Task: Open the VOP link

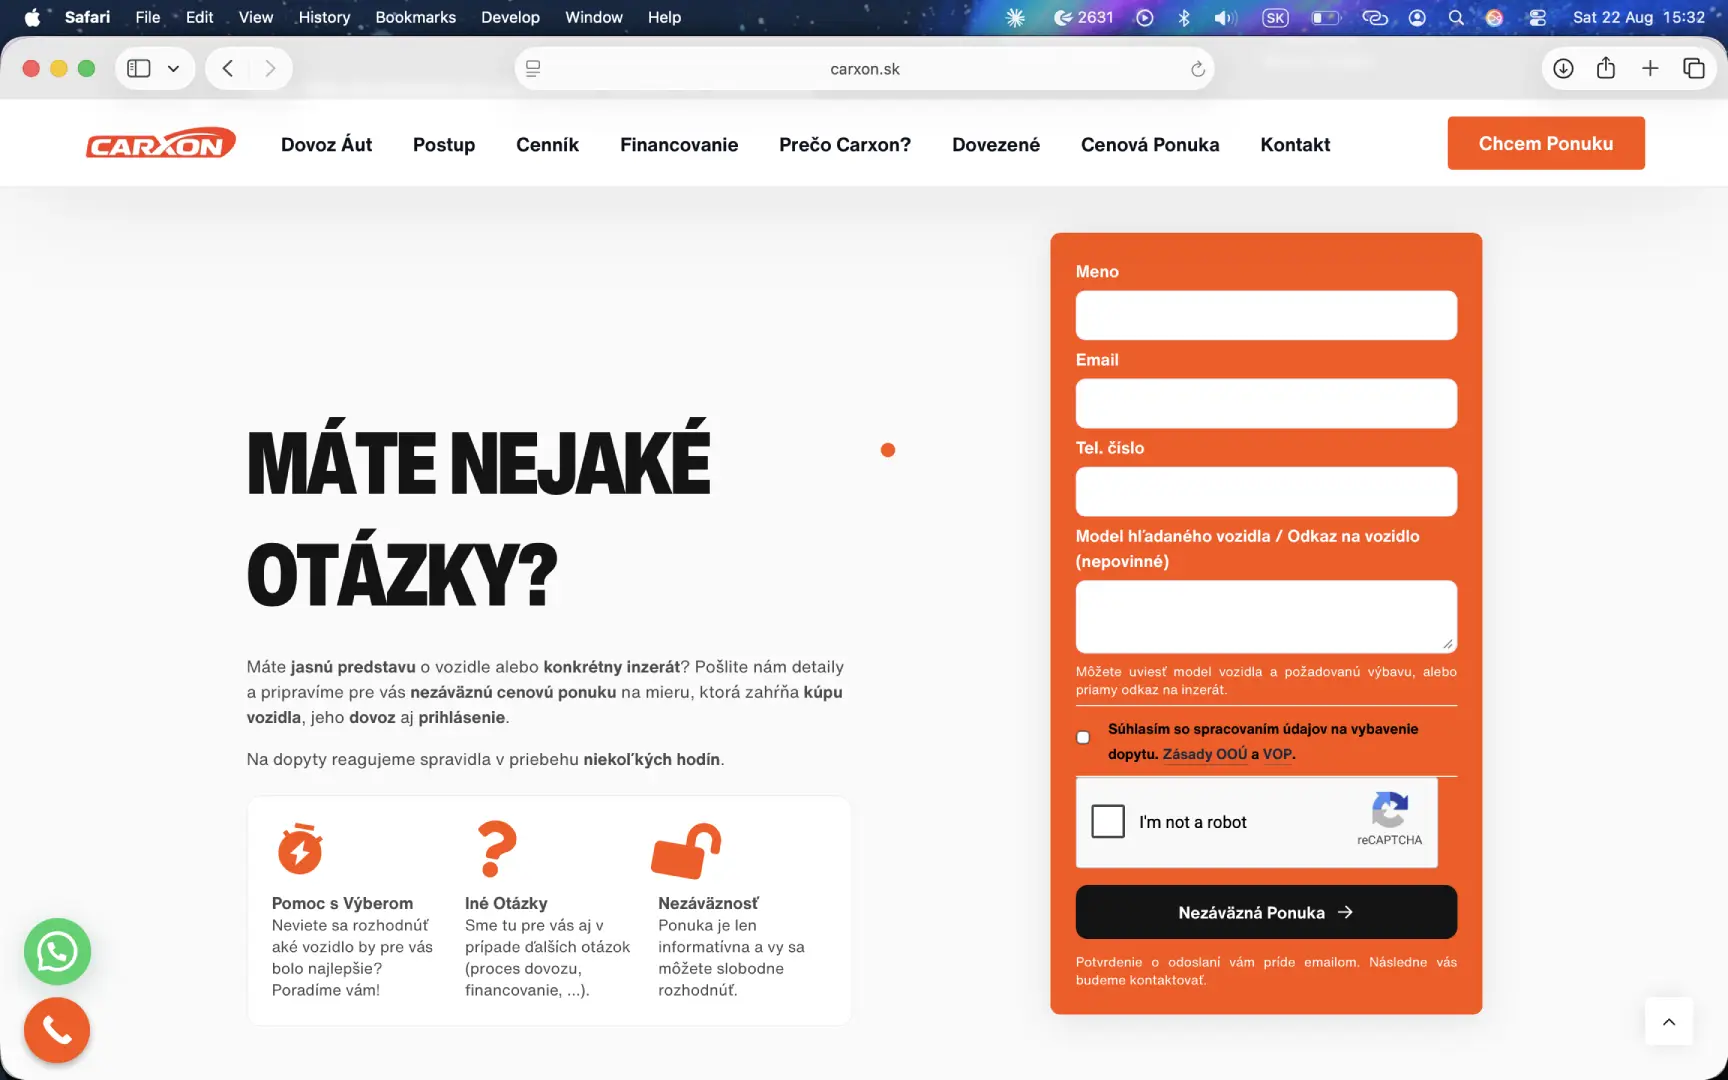Action: [x=1277, y=754]
